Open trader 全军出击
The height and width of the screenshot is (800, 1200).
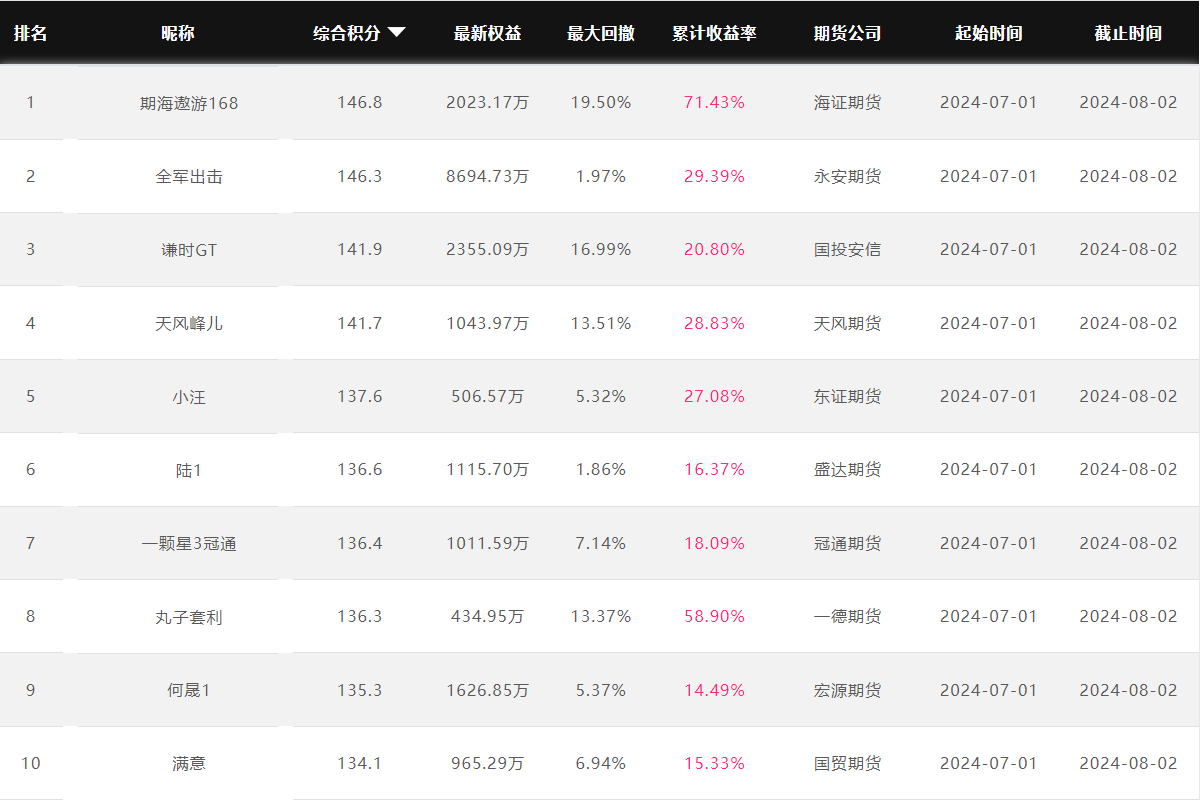click(189, 176)
